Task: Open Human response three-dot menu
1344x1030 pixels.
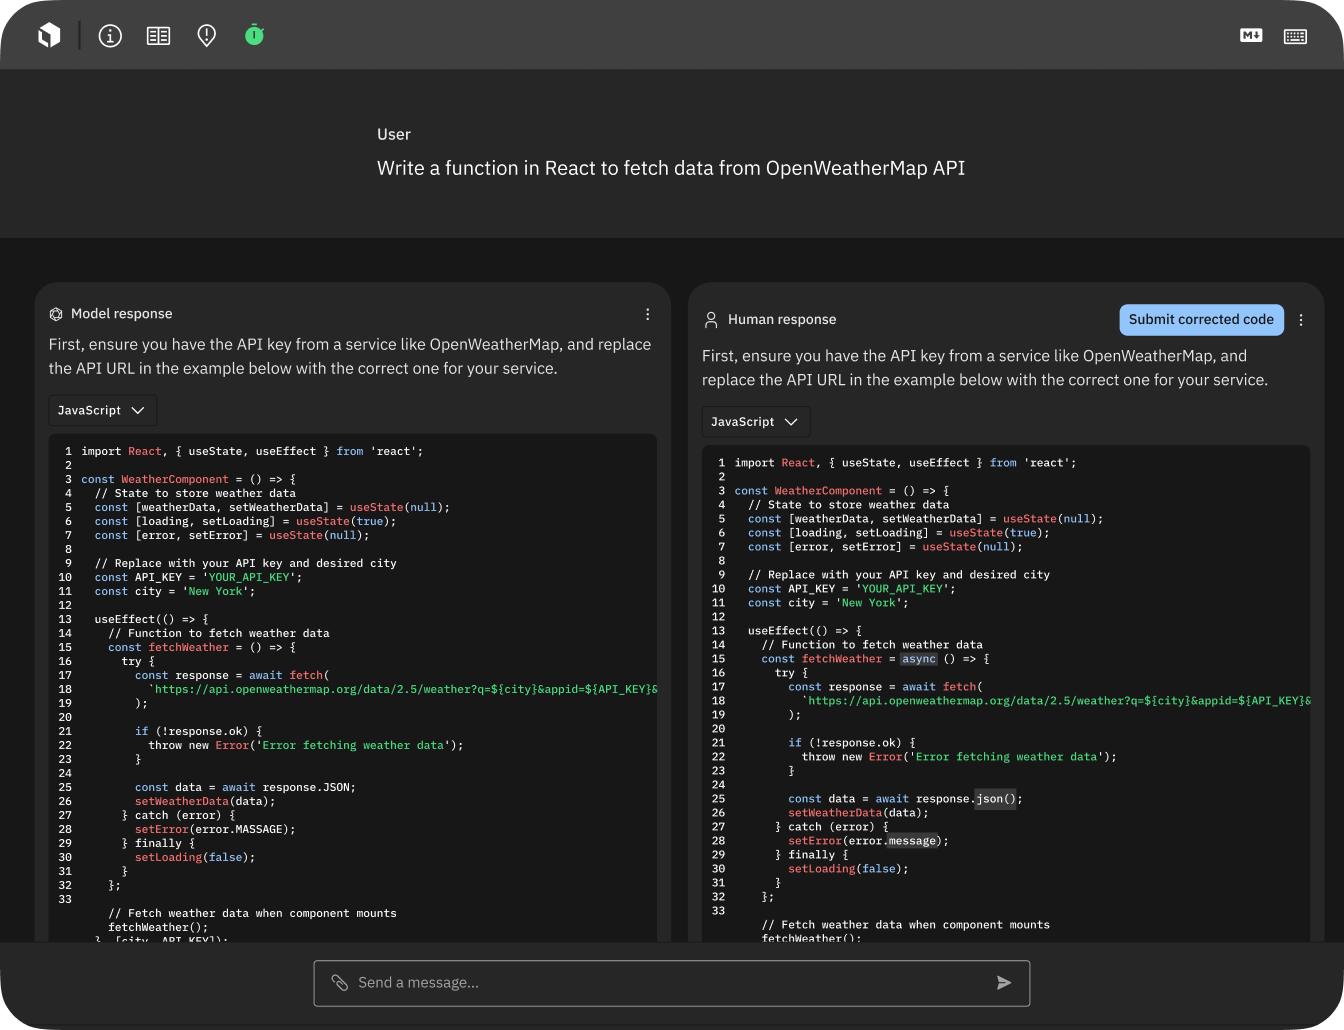Action: coord(1301,320)
